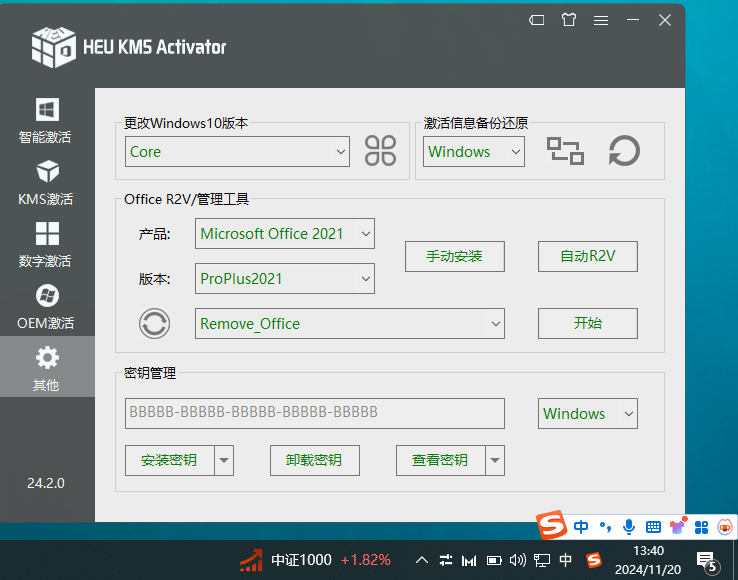Click the Sogou S icon in system tray

[594, 560]
